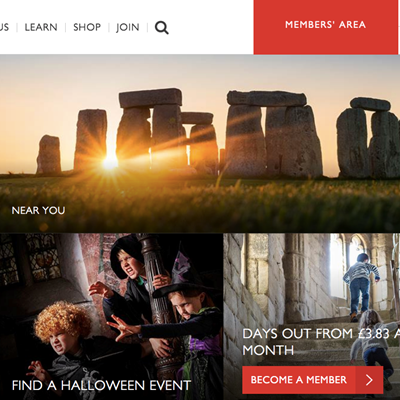Image resolution: width=400 pixels, height=400 pixels.
Task: Go to the SHOP menu item
Action: coord(87,27)
